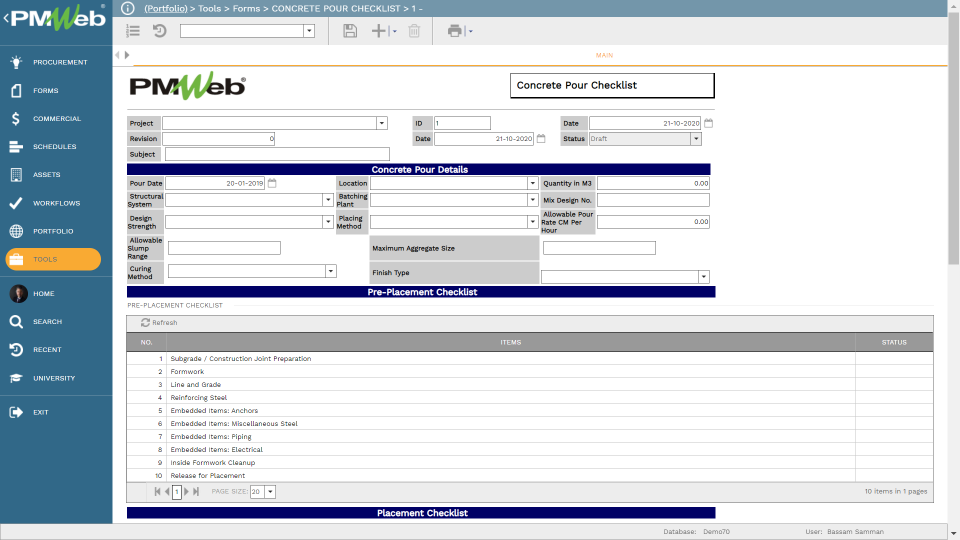
Task: Open calendar picker beside Pour Date
Action: pyautogui.click(x=272, y=183)
